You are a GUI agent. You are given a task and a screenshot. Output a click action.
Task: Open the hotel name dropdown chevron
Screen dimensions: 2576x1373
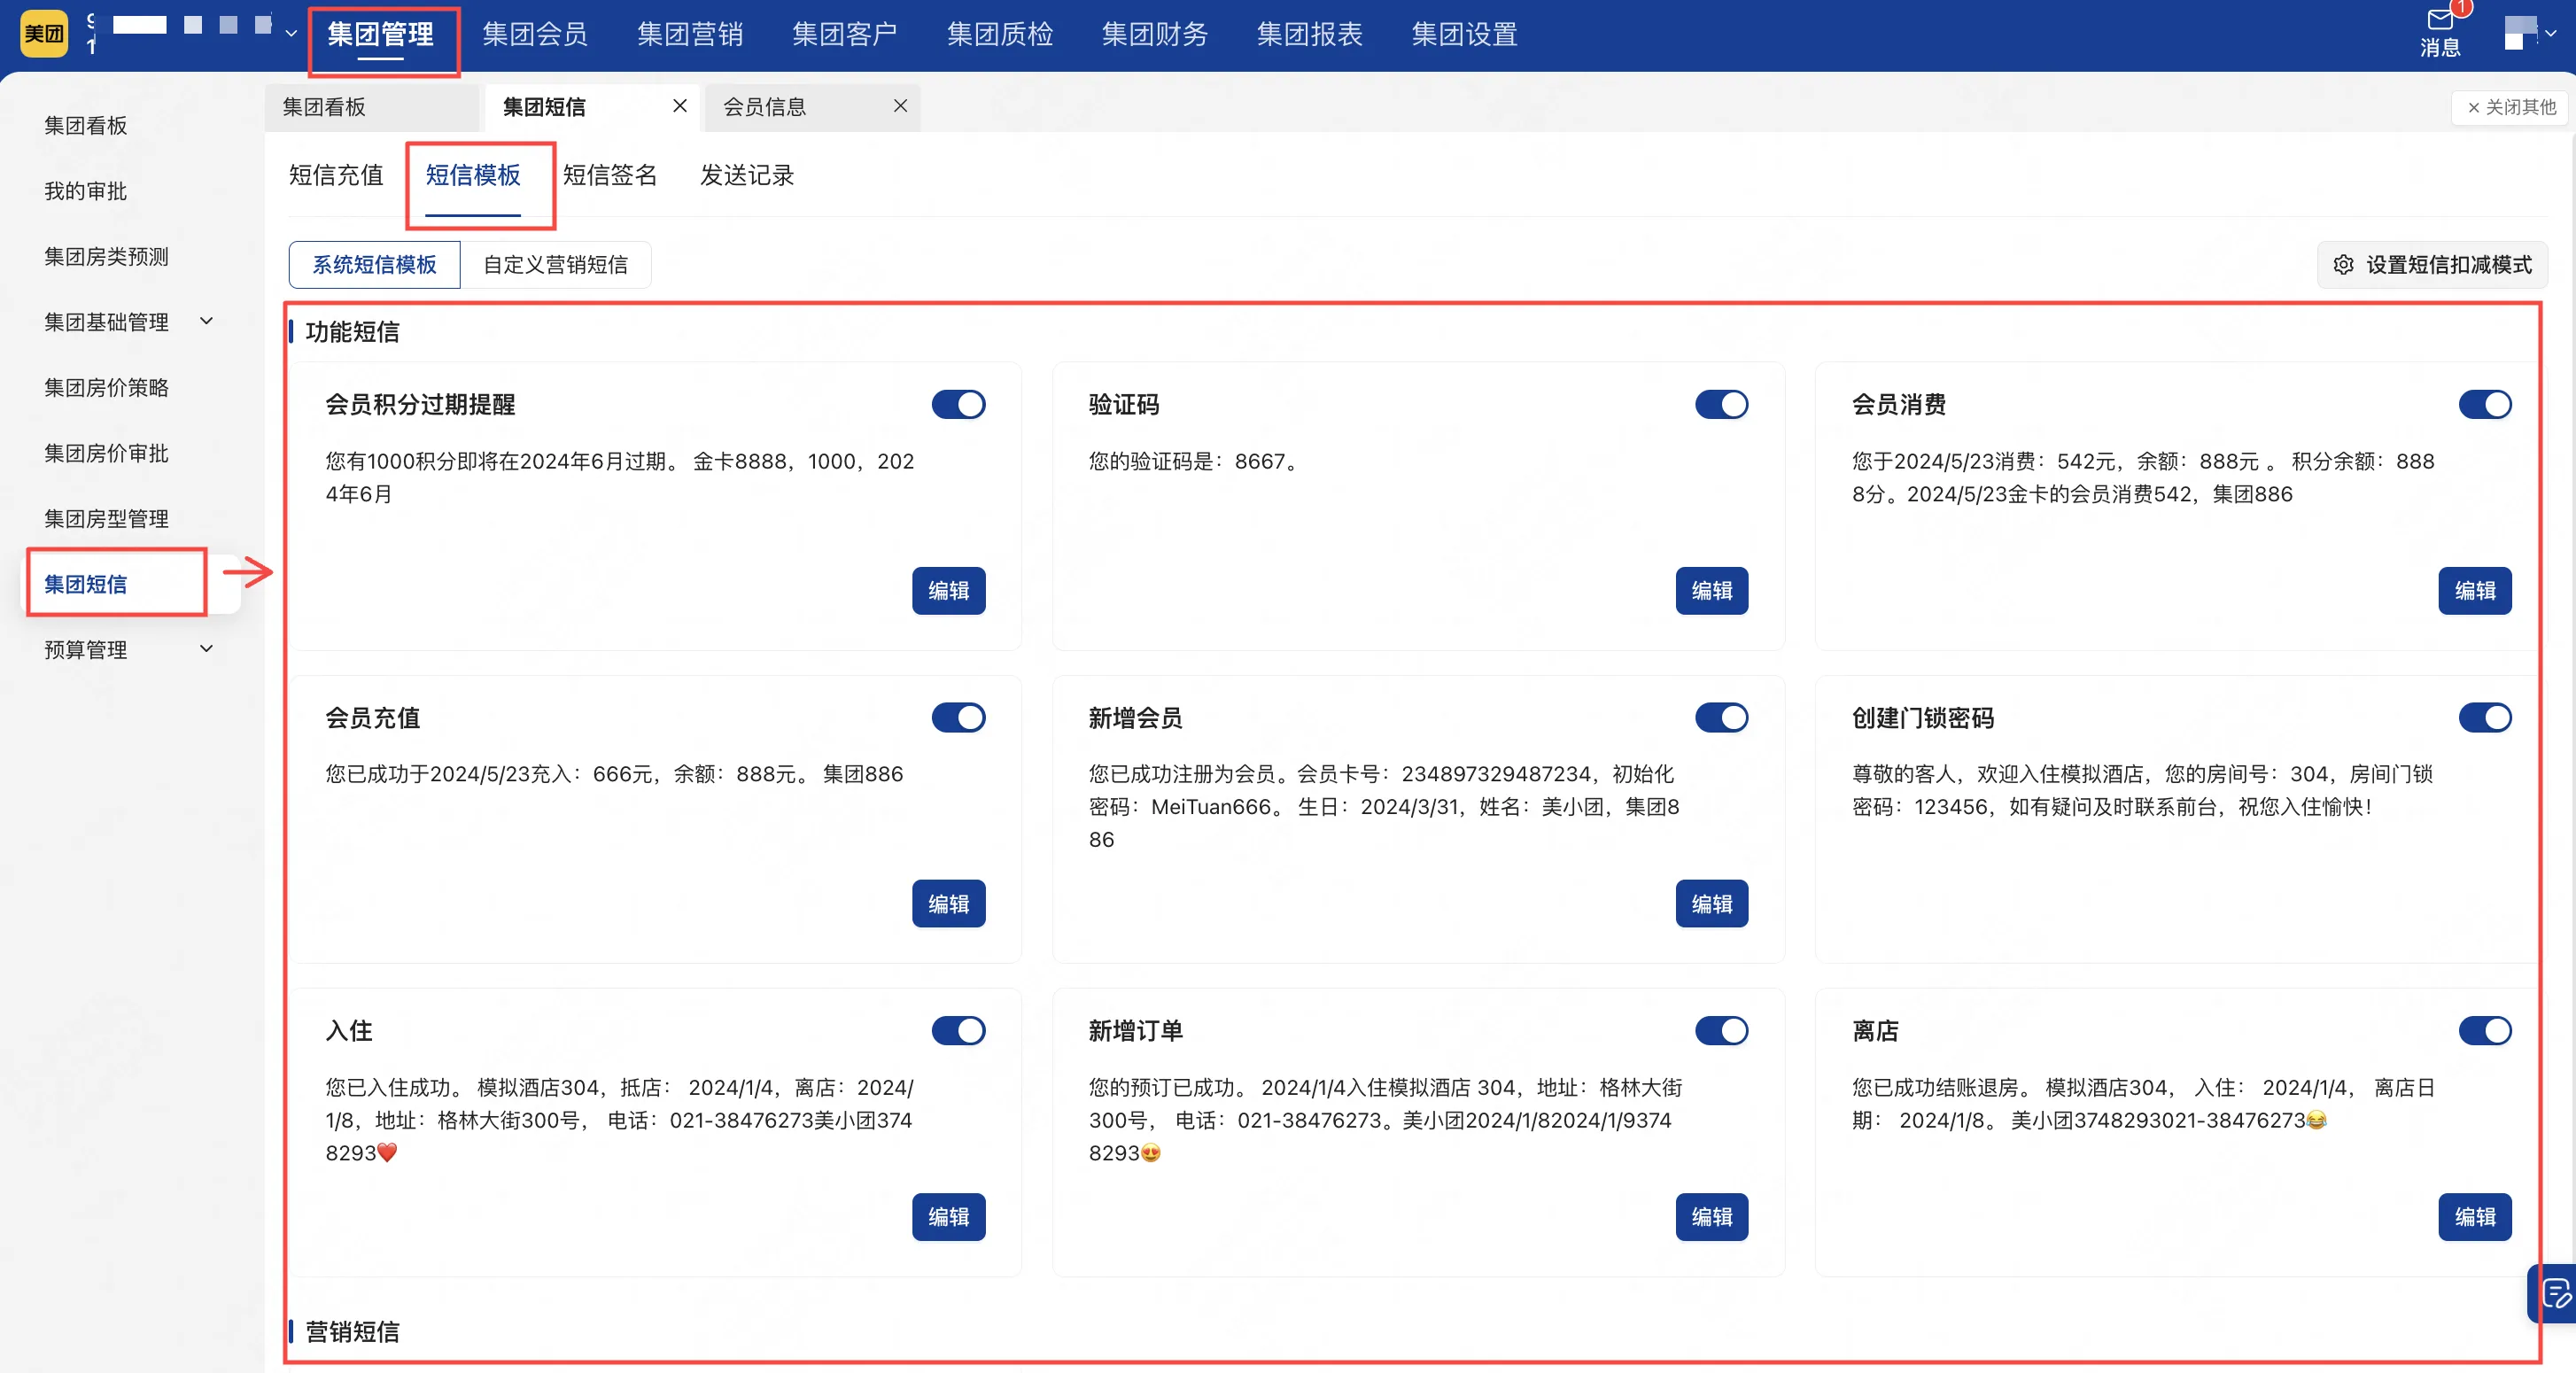coord(291,34)
